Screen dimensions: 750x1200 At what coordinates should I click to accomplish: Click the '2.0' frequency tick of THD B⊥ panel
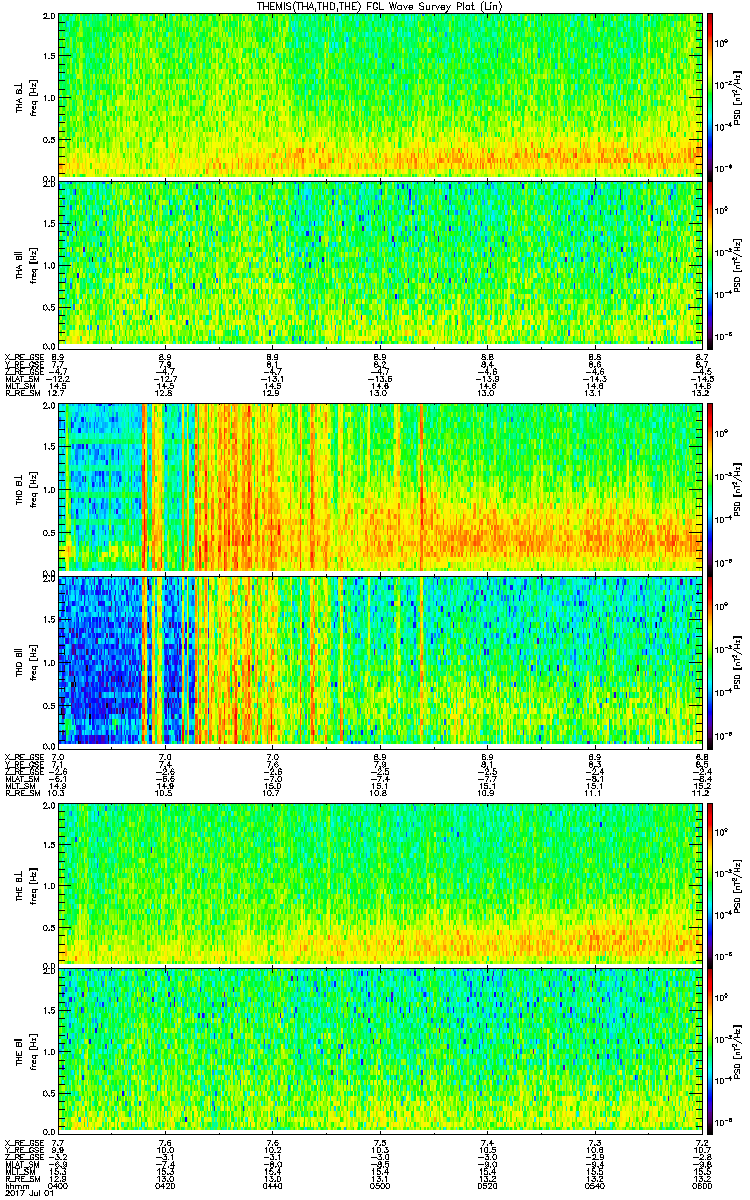point(49,408)
